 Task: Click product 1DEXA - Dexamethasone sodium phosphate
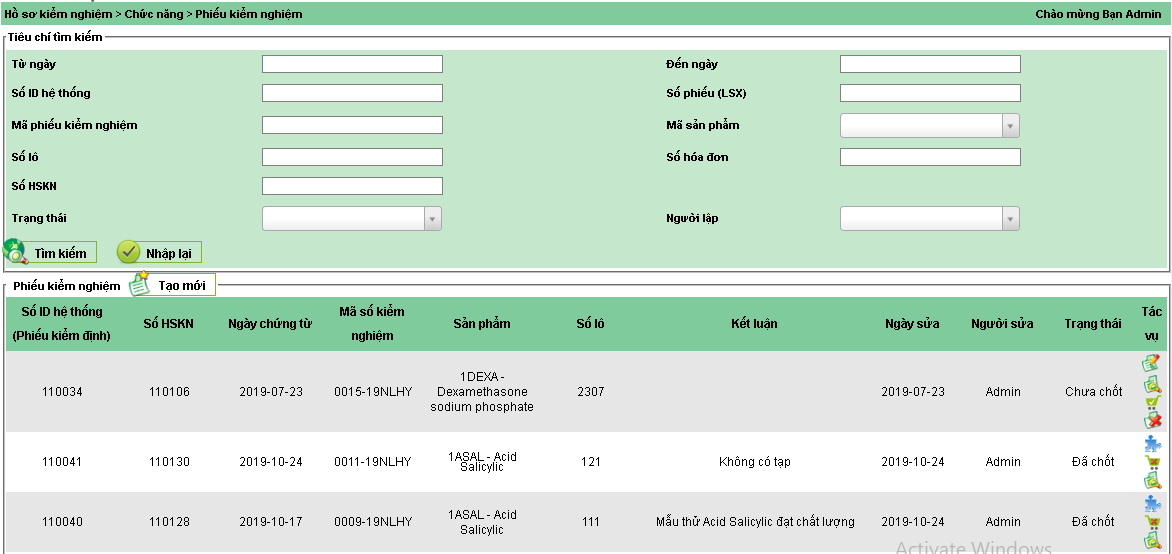click(482, 392)
